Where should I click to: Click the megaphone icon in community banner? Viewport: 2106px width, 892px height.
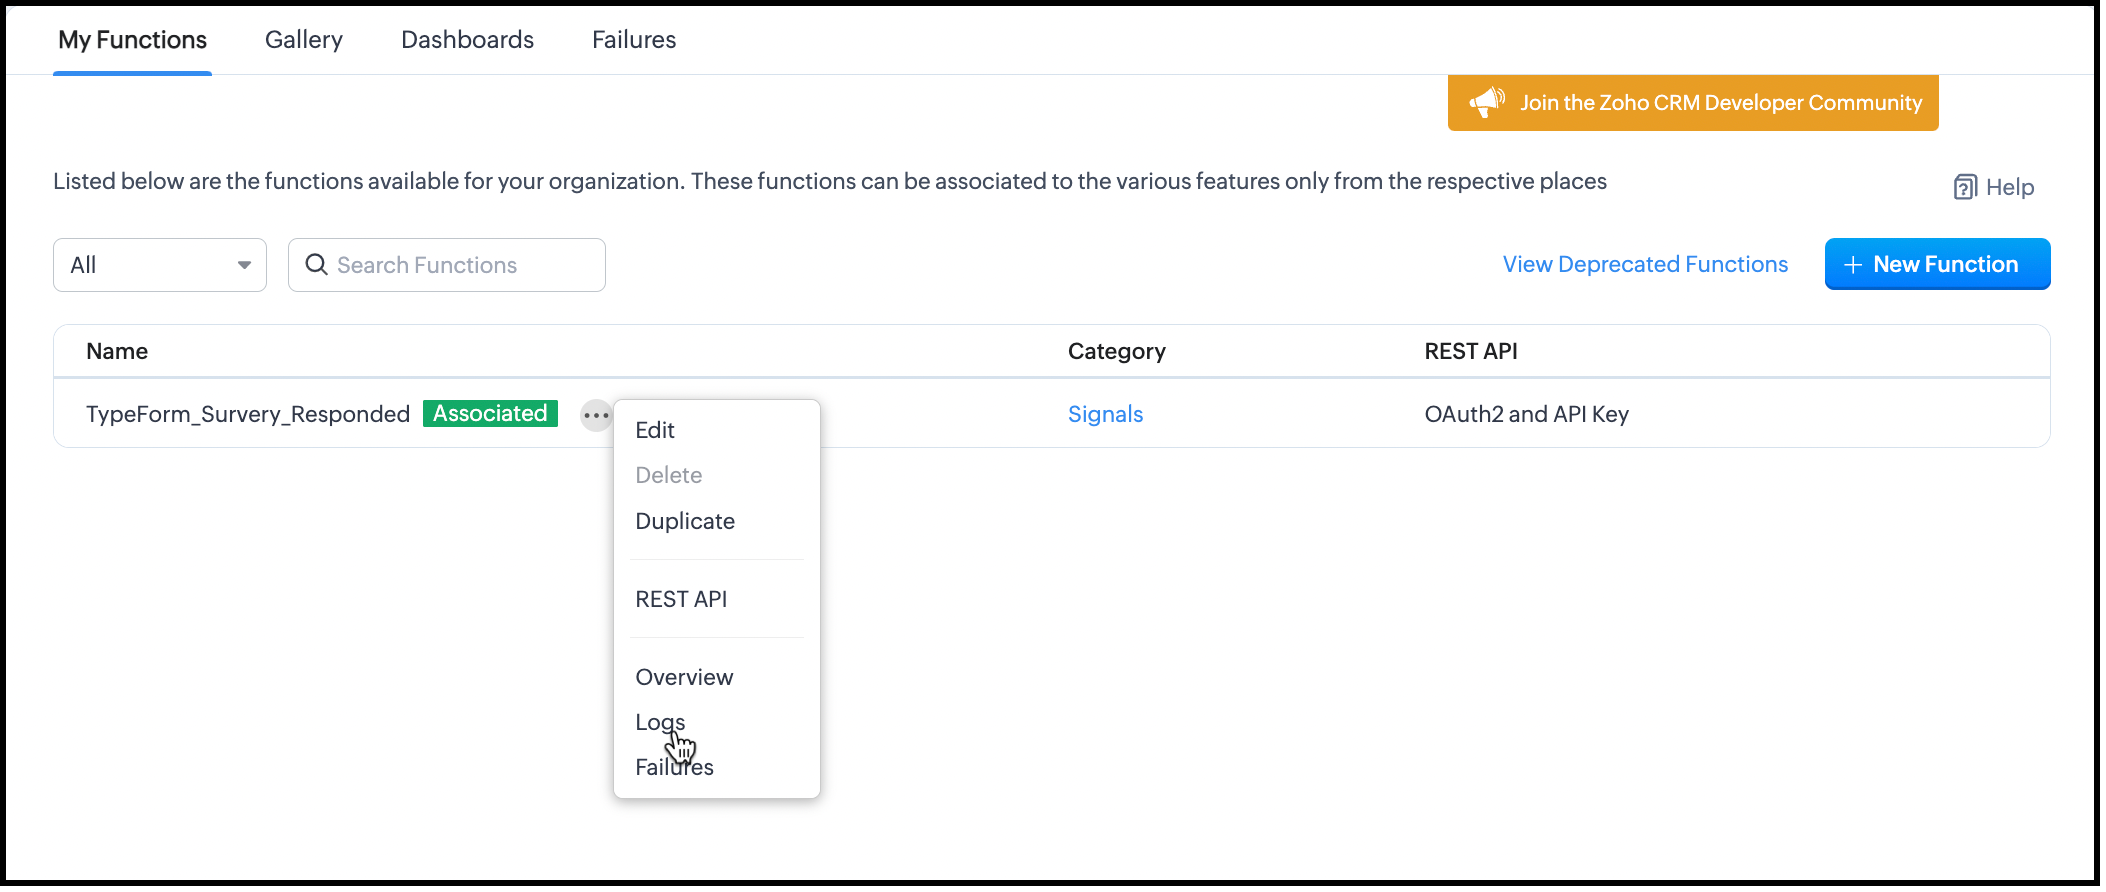1487,102
